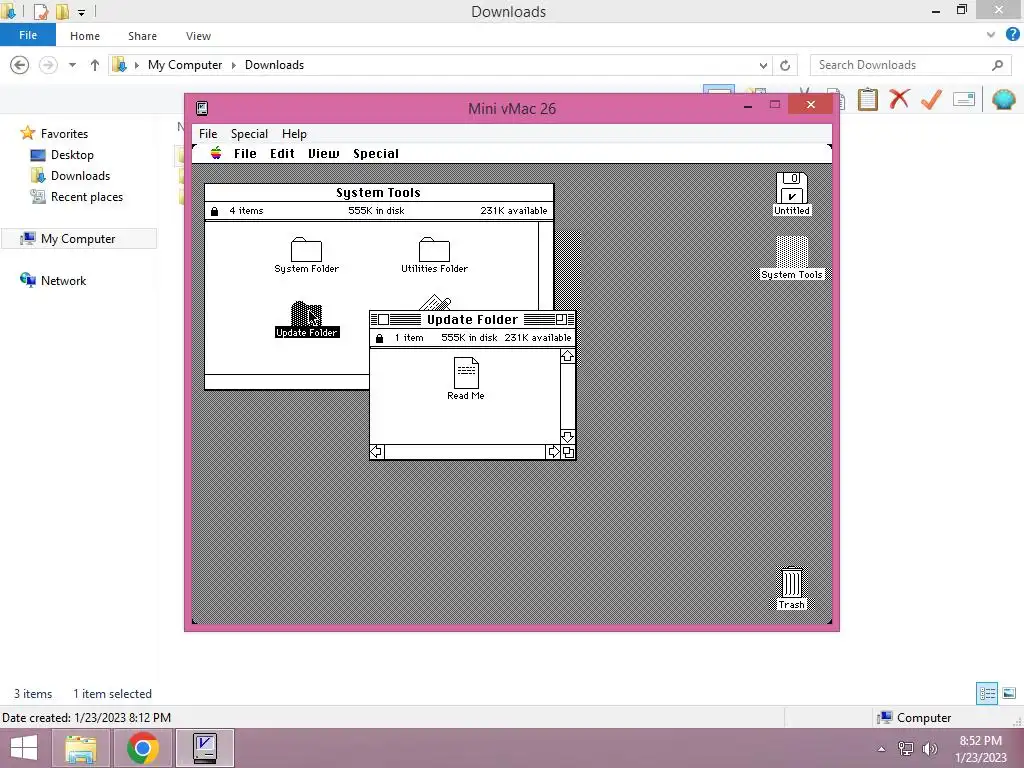Viewport: 1024px width, 768px height.
Task: Click the Update Folder scroll down arrow
Action: [568, 437]
